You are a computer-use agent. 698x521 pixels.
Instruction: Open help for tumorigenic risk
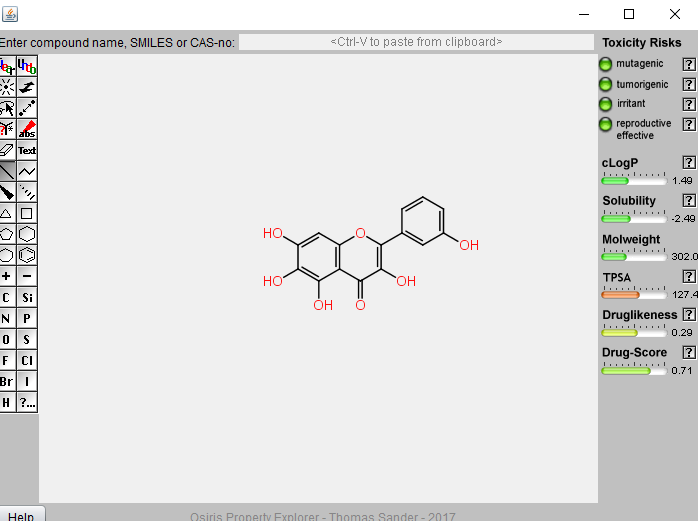(689, 84)
